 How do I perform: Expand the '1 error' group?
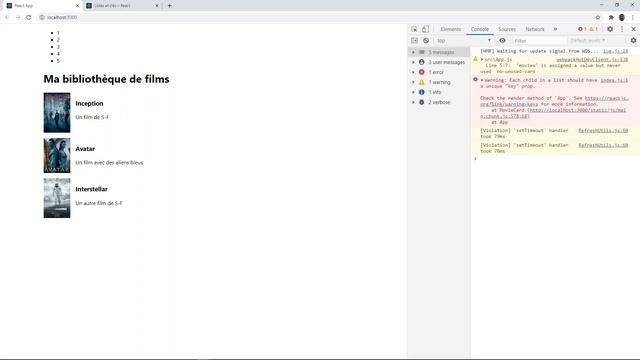coord(413,72)
